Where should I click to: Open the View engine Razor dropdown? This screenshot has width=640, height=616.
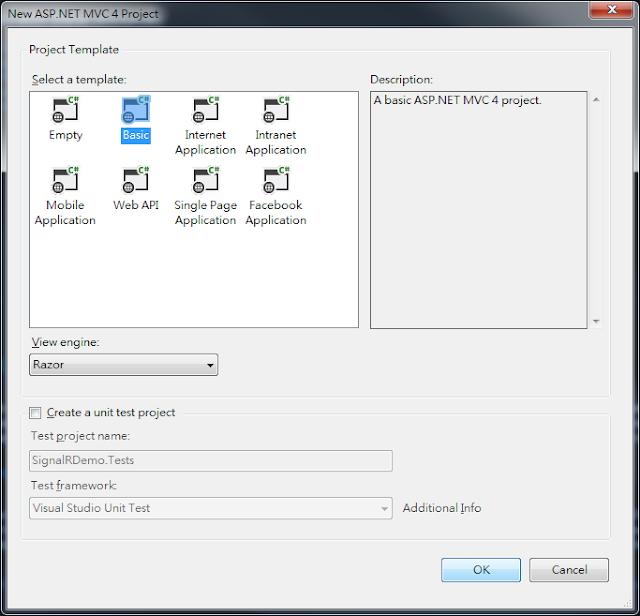[124, 365]
